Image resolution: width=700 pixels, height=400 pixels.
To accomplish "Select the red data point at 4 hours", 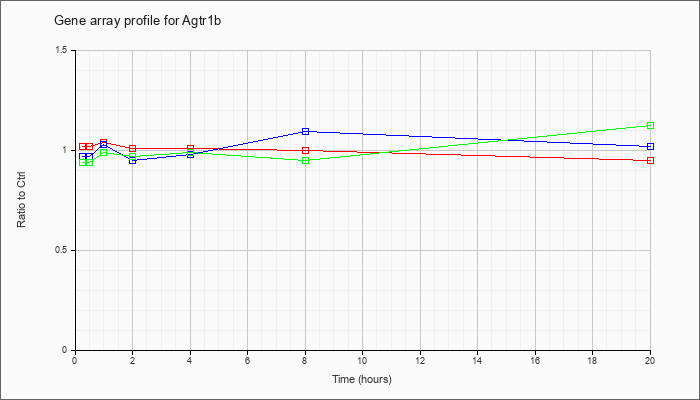I will tap(190, 148).
